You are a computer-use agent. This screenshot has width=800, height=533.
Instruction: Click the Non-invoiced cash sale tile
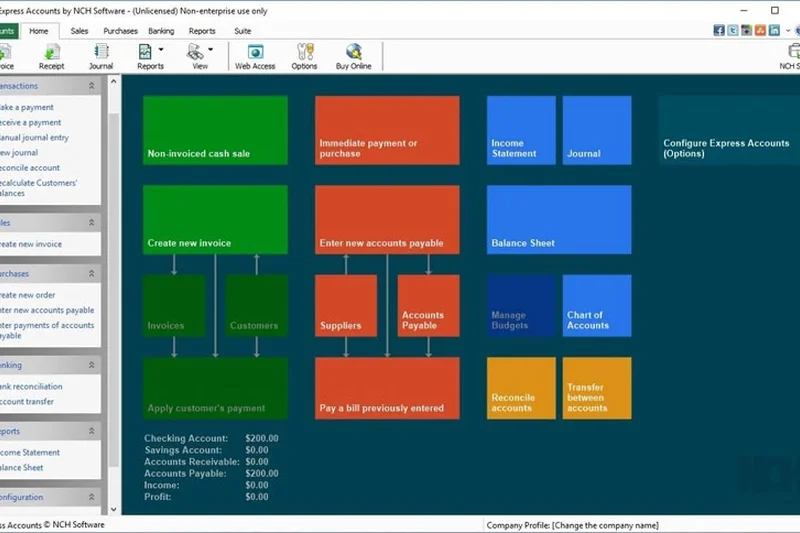[x=215, y=130]
